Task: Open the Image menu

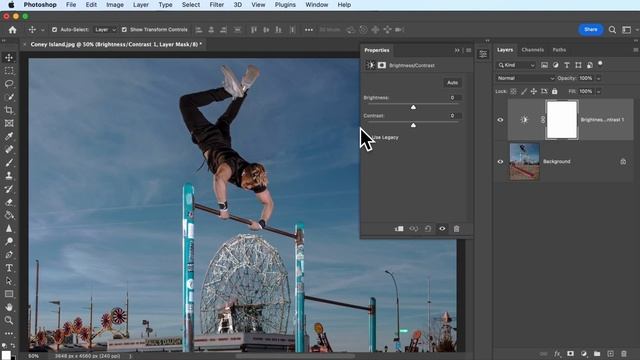Action: tap(115, 5)
